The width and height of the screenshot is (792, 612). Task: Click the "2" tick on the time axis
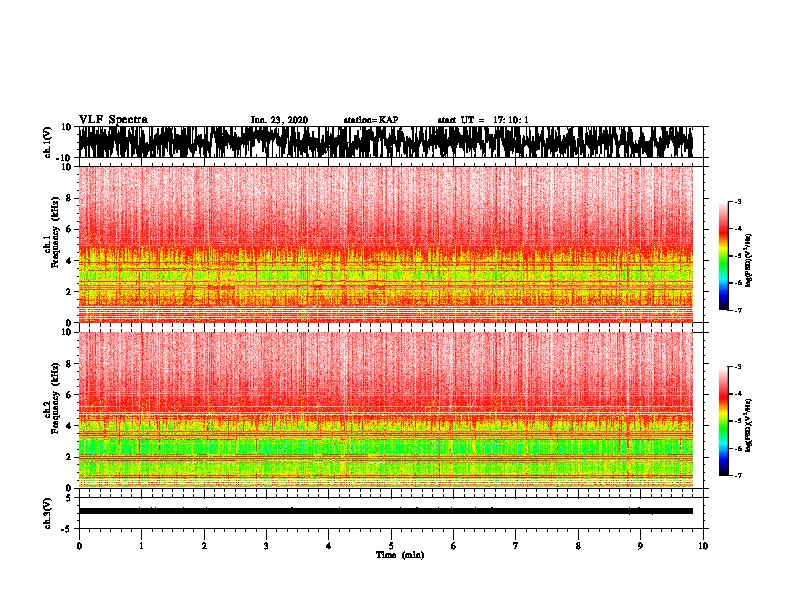click(204, 546)
